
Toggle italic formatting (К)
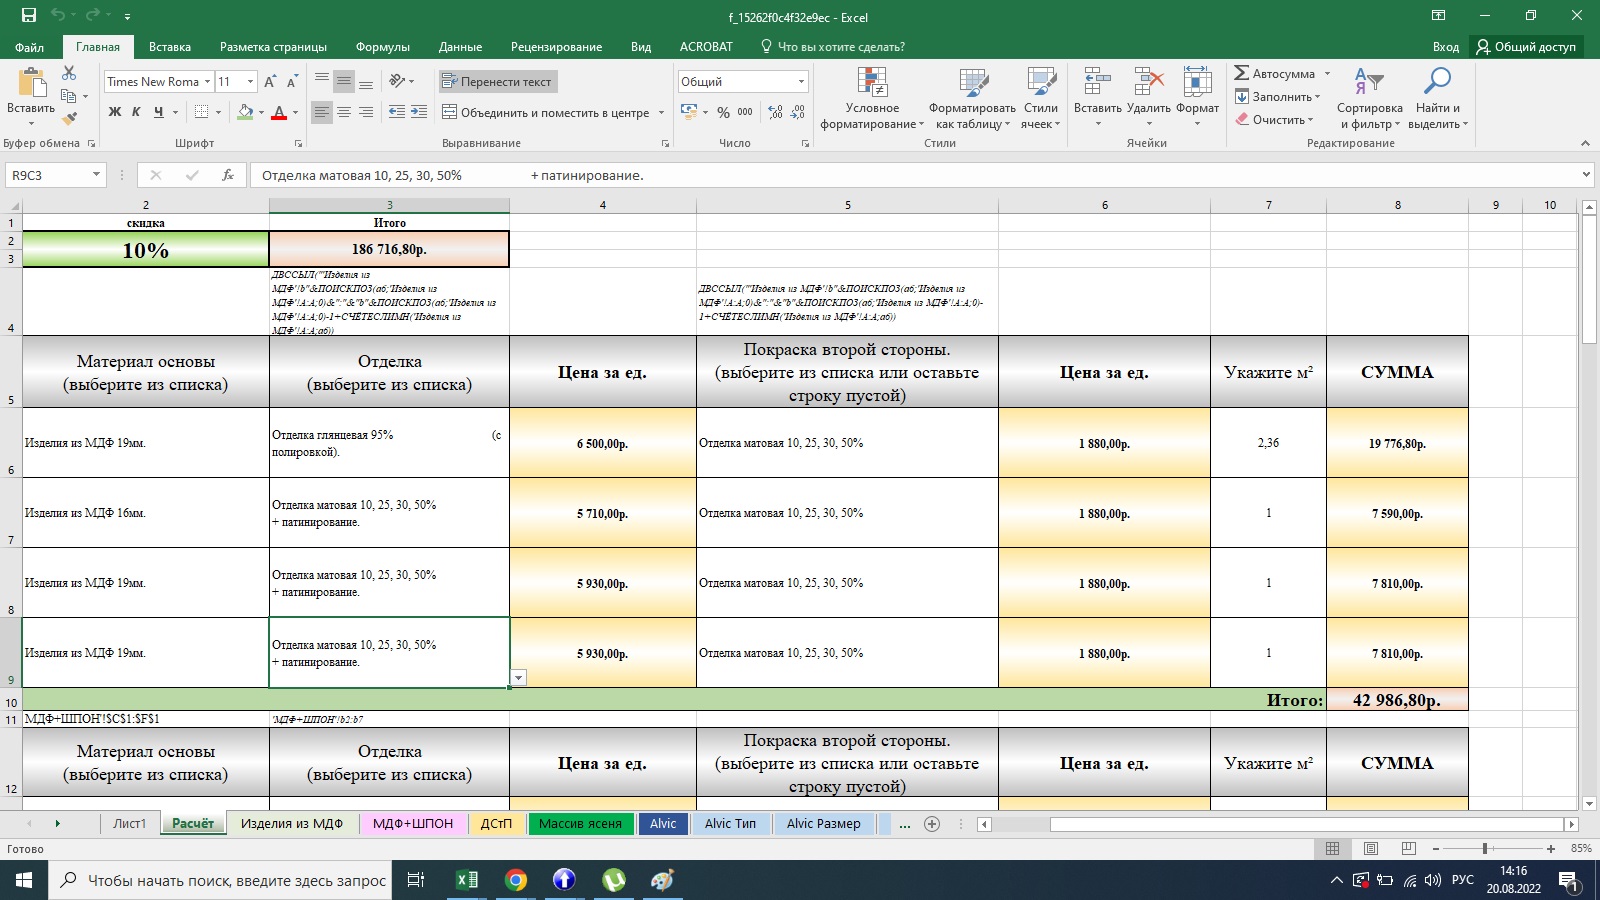coord(136,112)
